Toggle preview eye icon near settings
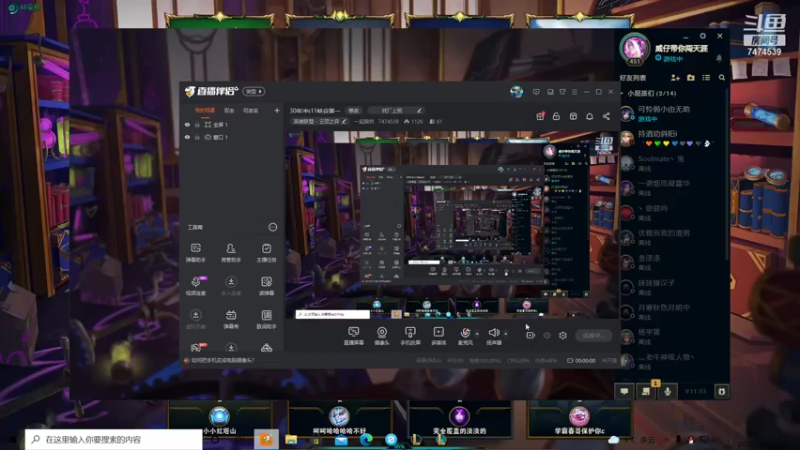This screenshot has height=450, width=800. (546, 335)
